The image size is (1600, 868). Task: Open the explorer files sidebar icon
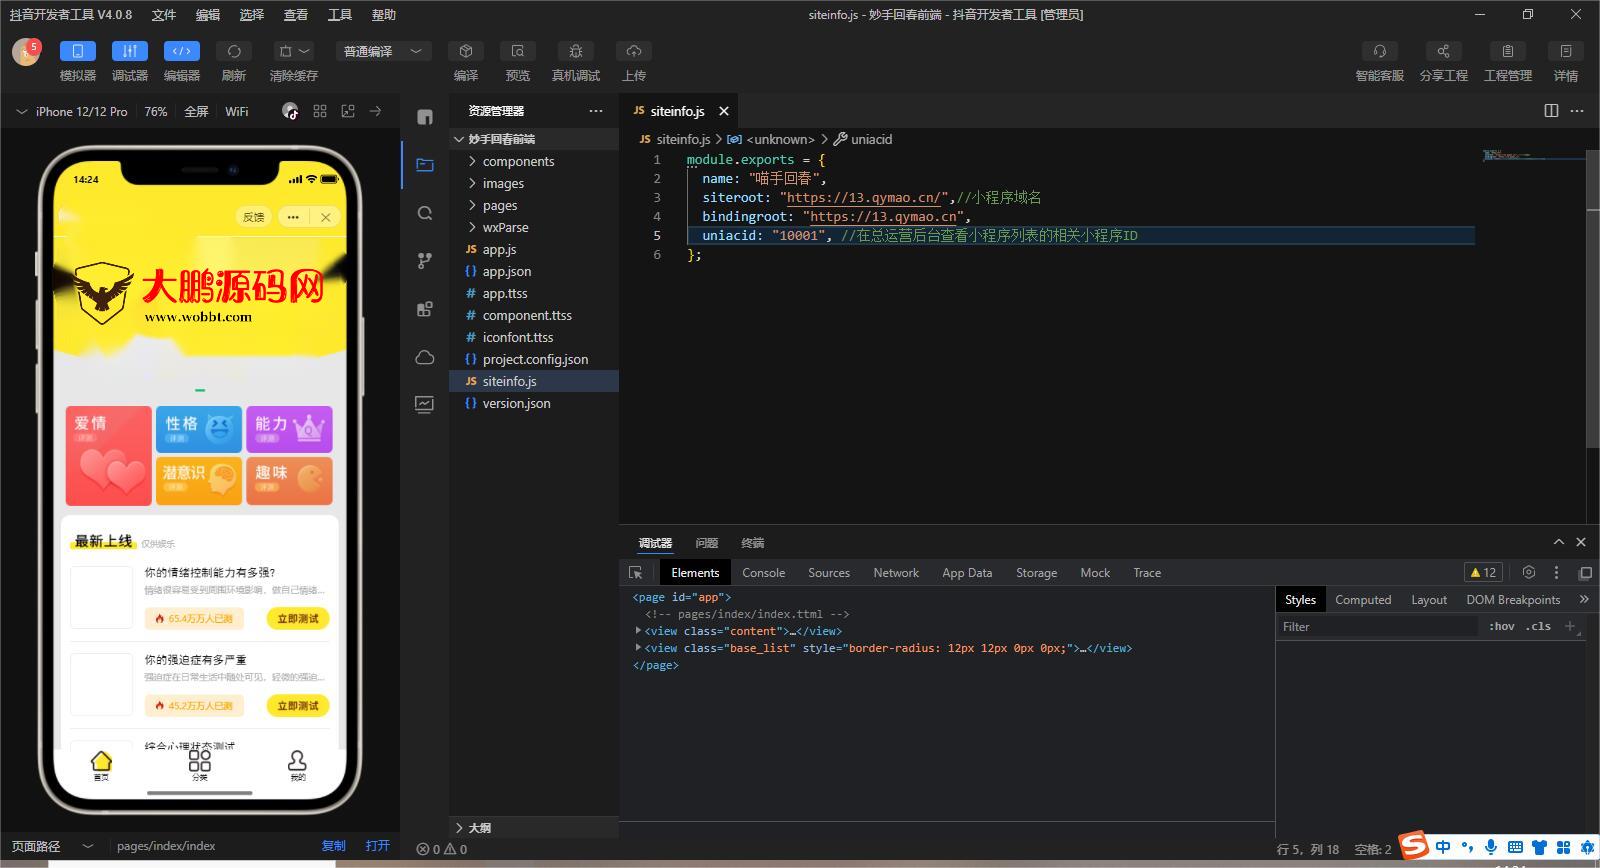(425, 165)
